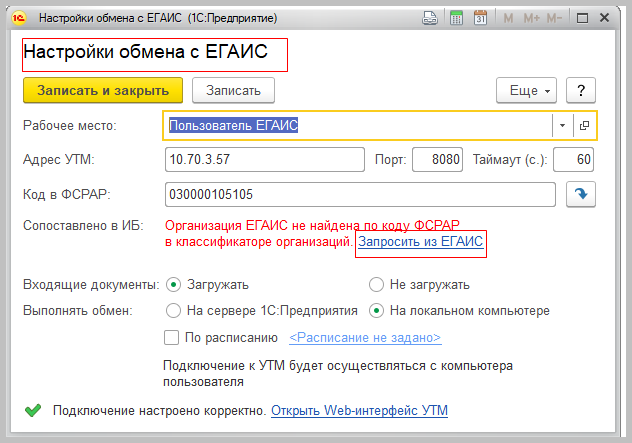Click the Сопоставлено в ИБ label
Image resolution: width=632 pixels, height=443 pixels.
tap(83, 226)
